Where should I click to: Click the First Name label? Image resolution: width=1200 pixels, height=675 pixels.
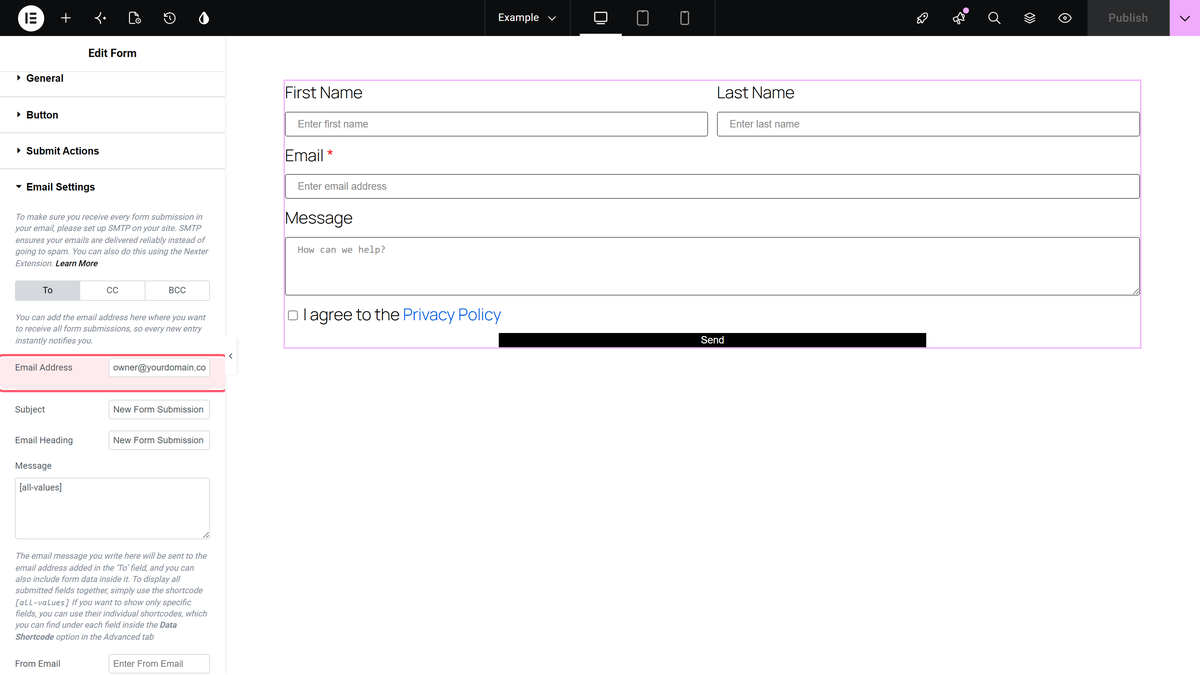tap(324, 93)
